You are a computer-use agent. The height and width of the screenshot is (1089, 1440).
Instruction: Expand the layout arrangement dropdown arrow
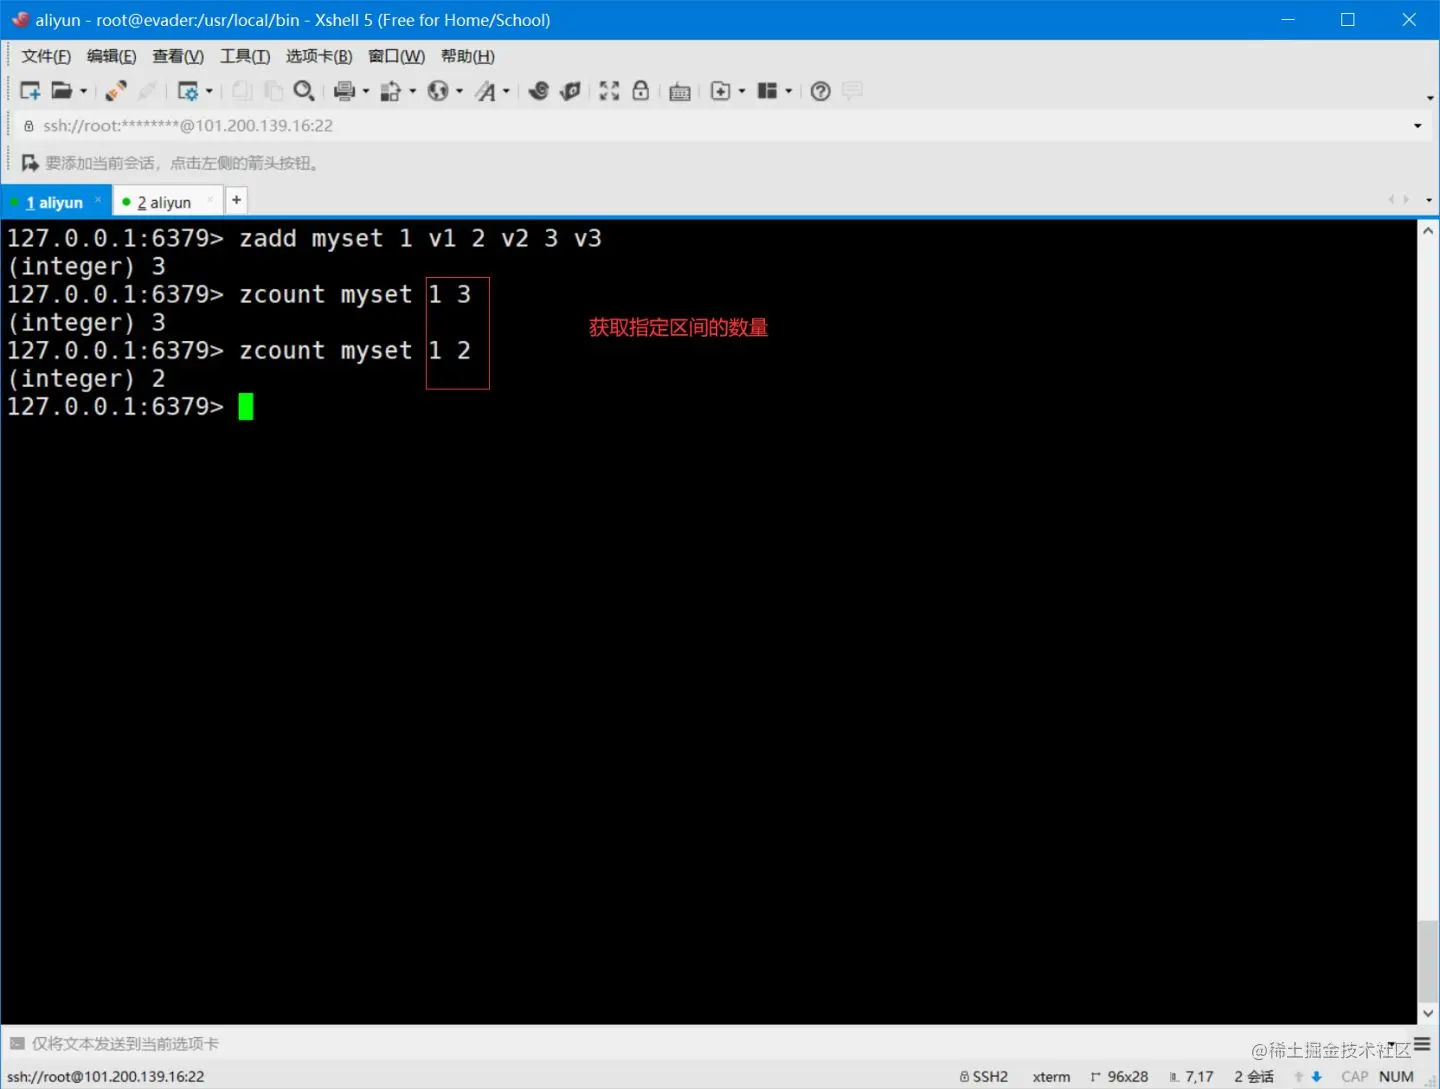point(789,92)
